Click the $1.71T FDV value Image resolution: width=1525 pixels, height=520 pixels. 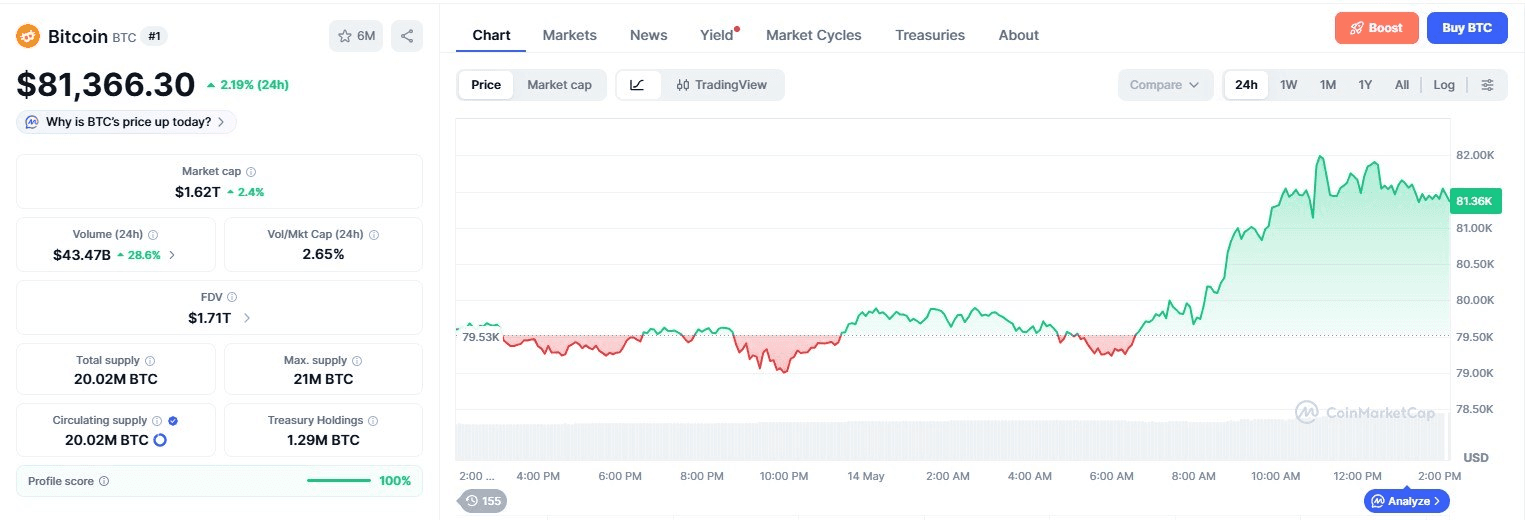(x=210, y=318)
